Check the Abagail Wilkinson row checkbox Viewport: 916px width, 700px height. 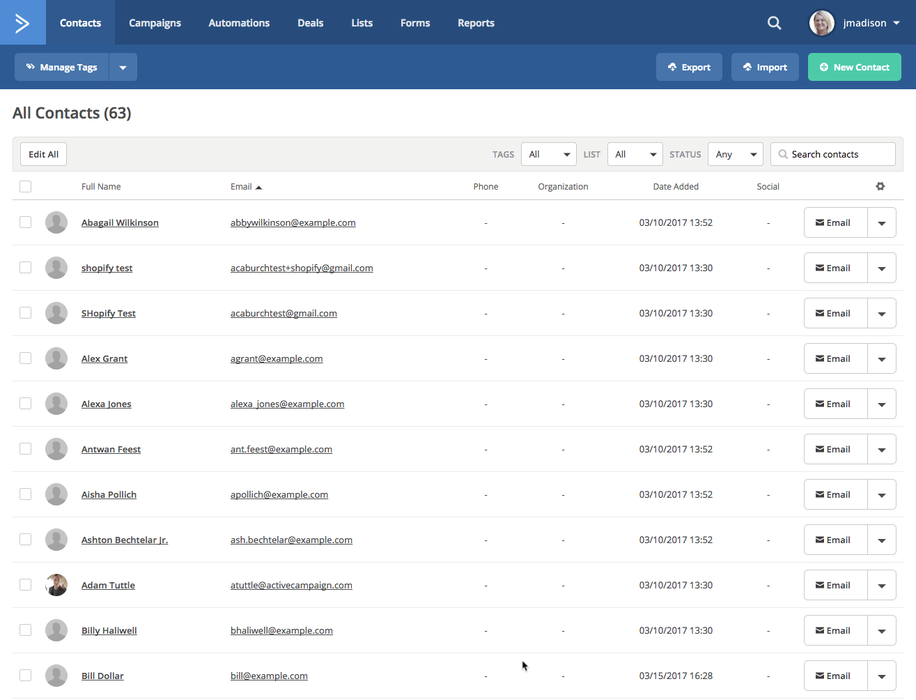coord(25,222)
